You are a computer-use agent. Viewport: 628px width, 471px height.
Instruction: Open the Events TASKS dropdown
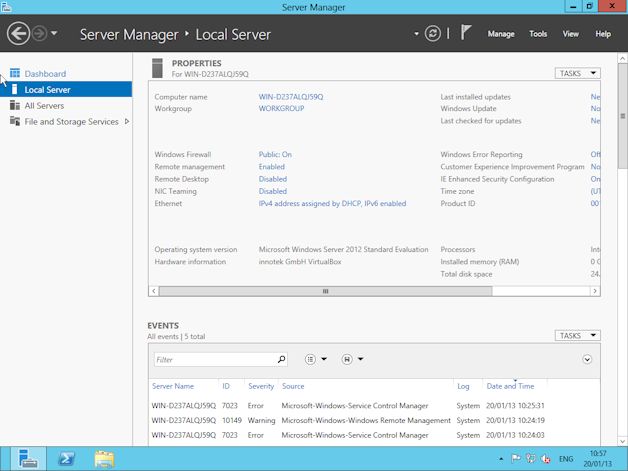click(577, 336)
